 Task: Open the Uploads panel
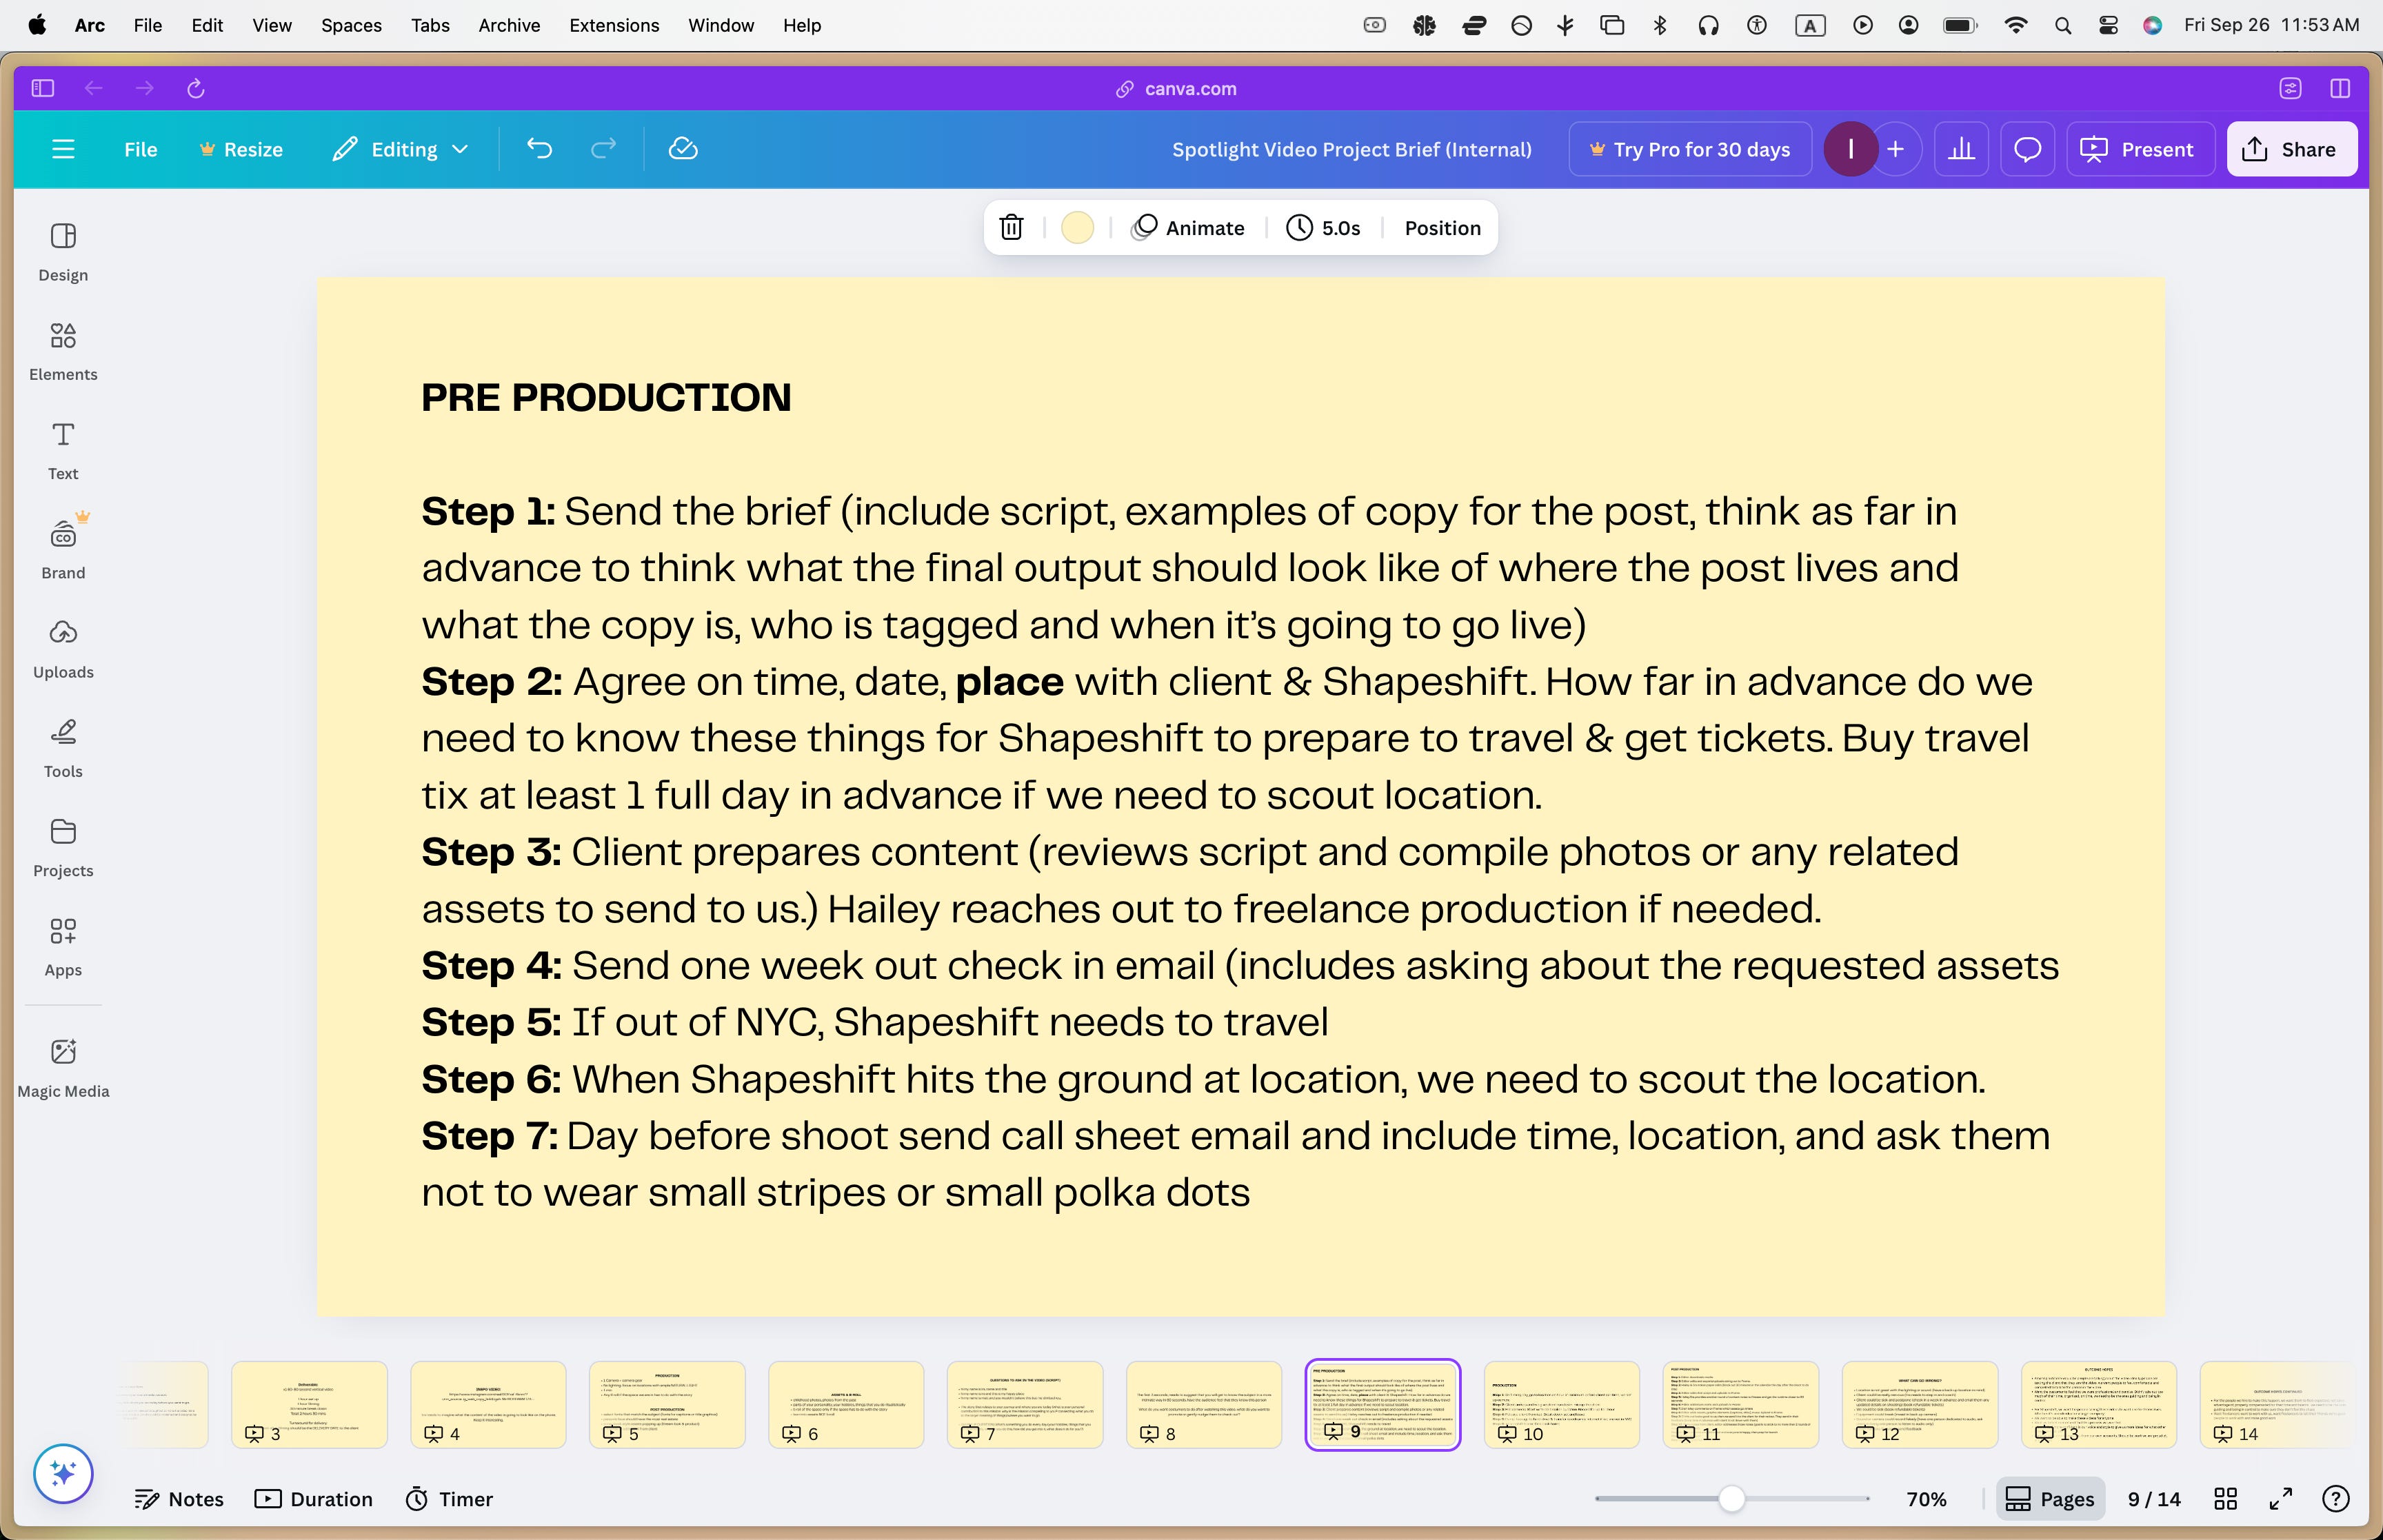click(x=63, y=649)
